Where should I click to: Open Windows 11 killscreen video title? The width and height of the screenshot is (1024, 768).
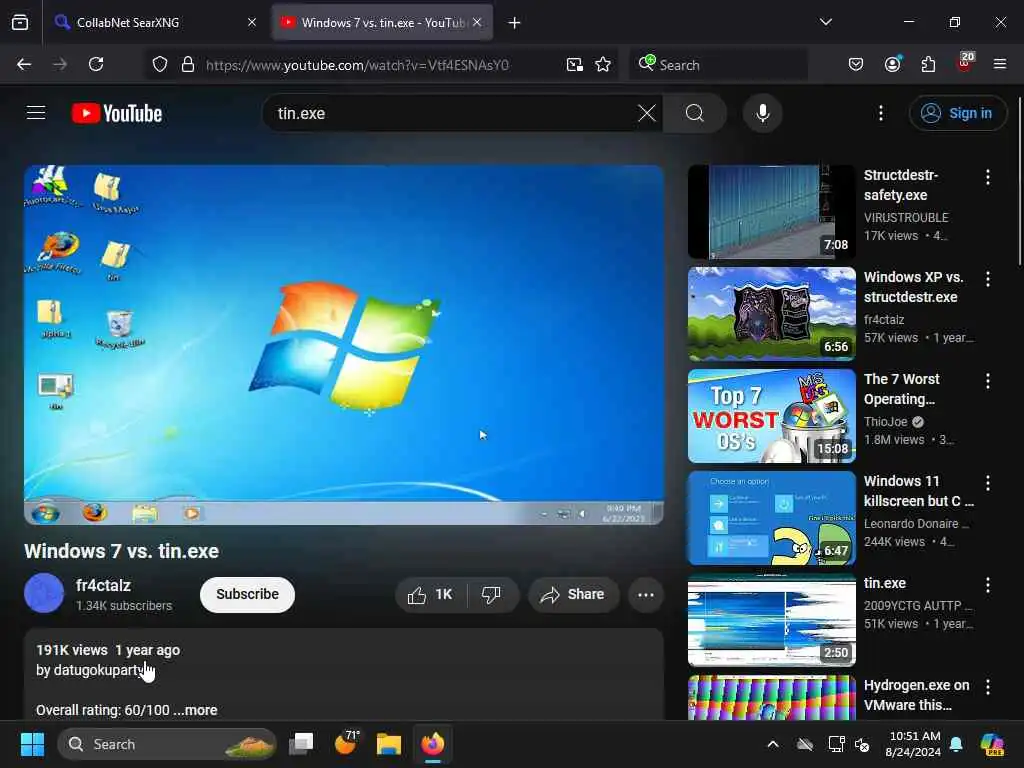[x=918, y=490]
